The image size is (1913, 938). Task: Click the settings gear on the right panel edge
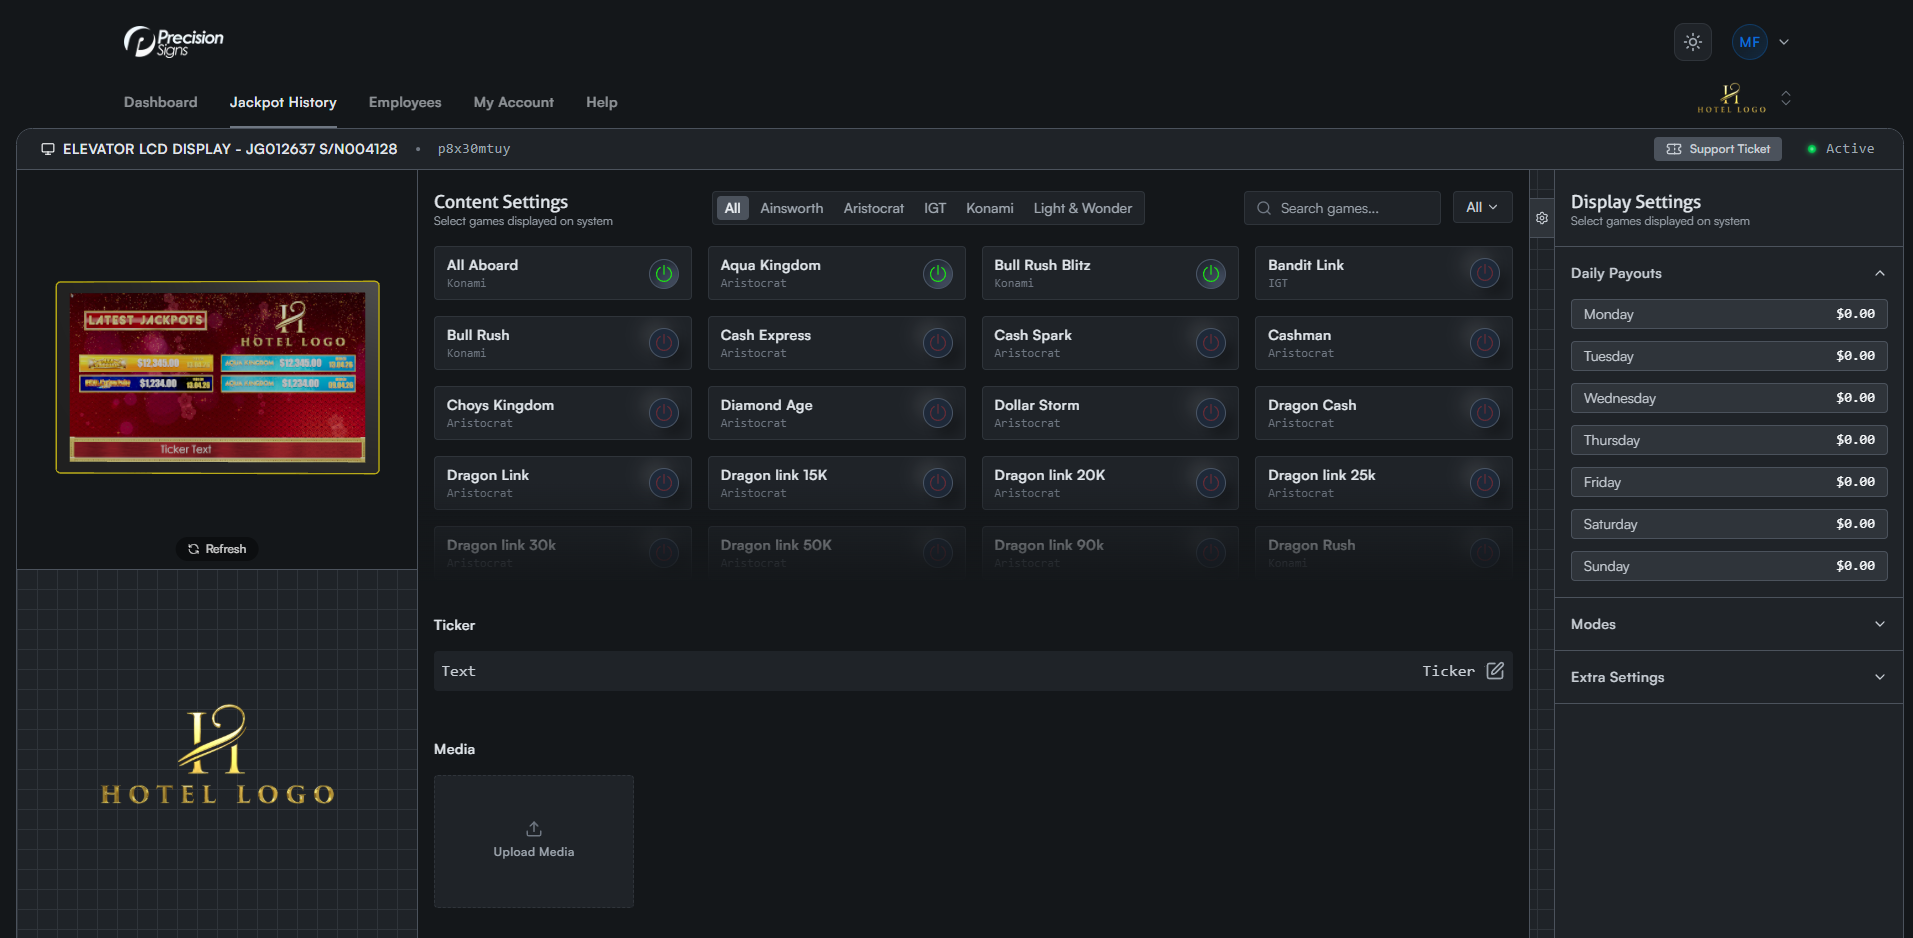[x=1541, y=218]
